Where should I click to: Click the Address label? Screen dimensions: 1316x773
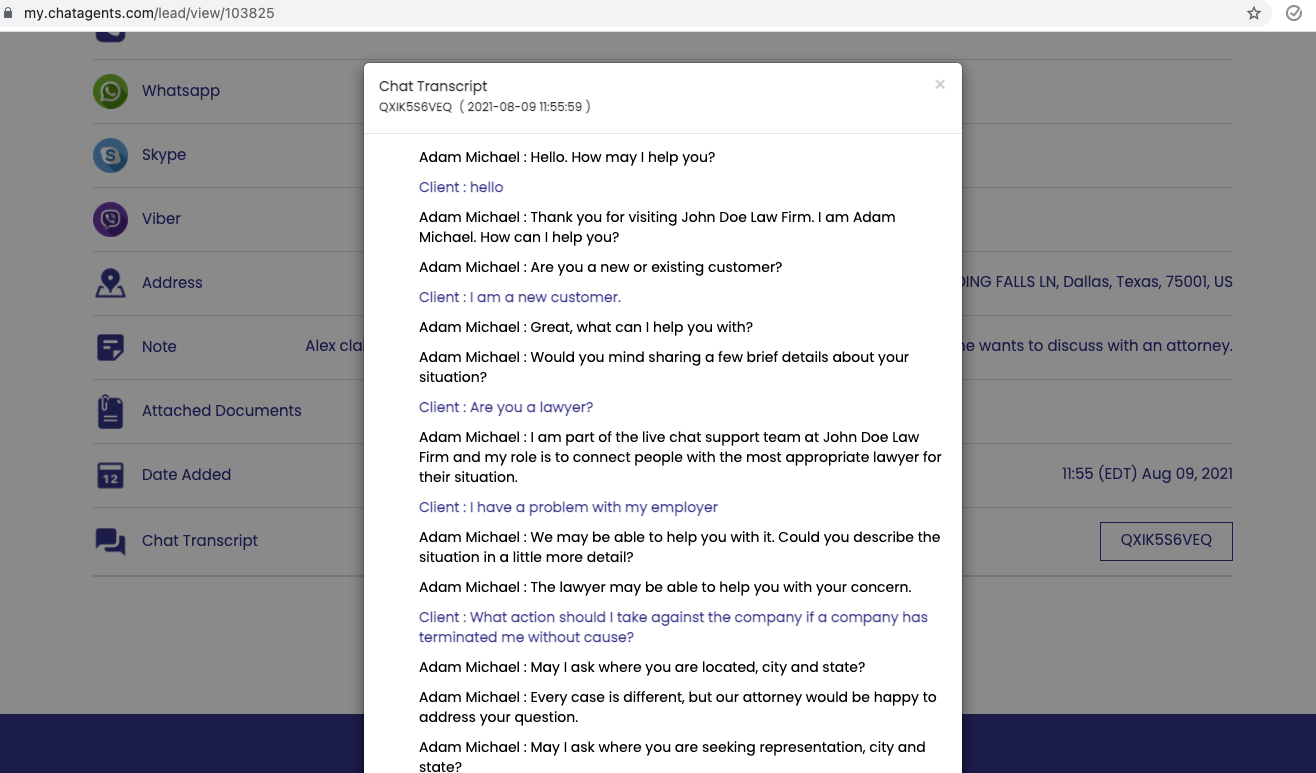click(172, 283)
